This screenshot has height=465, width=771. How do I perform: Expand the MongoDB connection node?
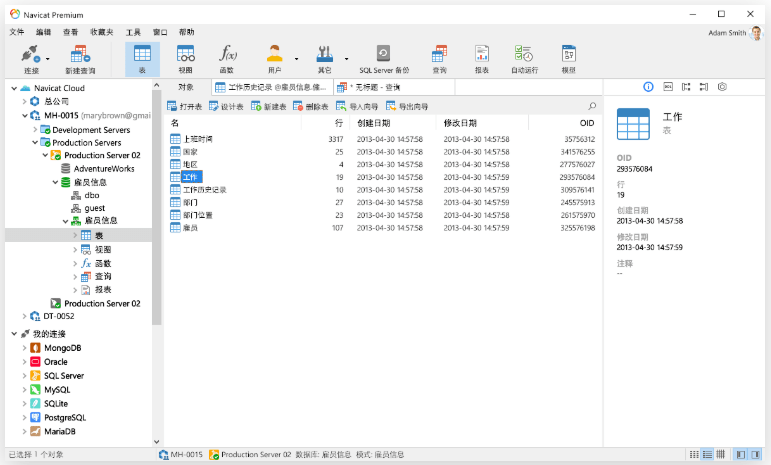[24, 348]
